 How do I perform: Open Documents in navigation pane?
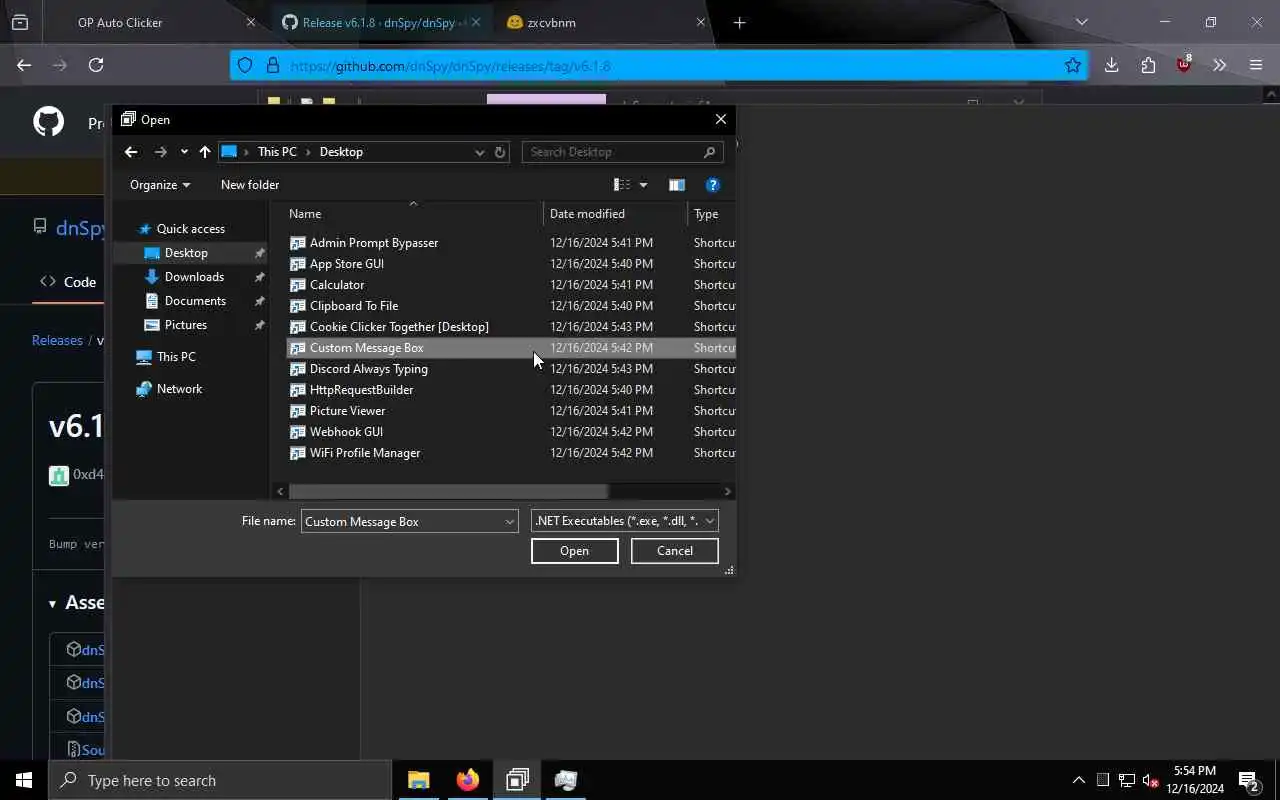(195, 301)
